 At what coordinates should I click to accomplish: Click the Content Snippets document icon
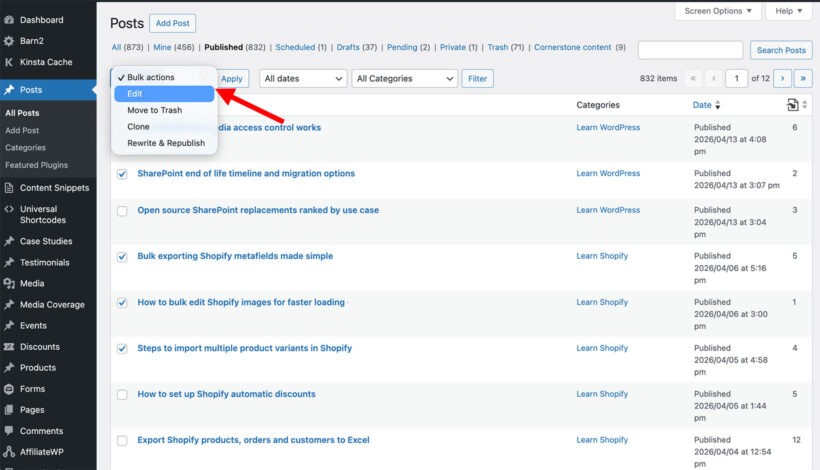click(x=9, y=188)
